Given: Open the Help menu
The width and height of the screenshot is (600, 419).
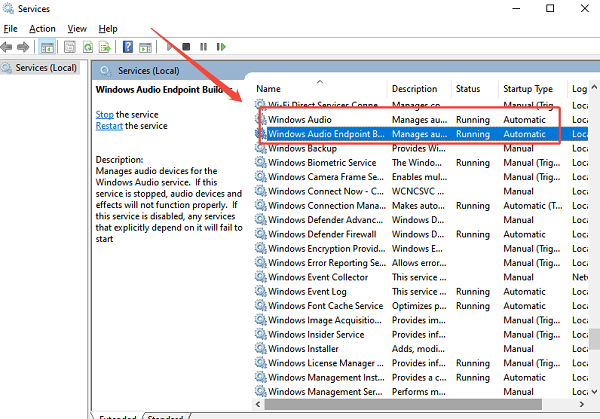Looking at the screenshot, I should coord(108,29).
